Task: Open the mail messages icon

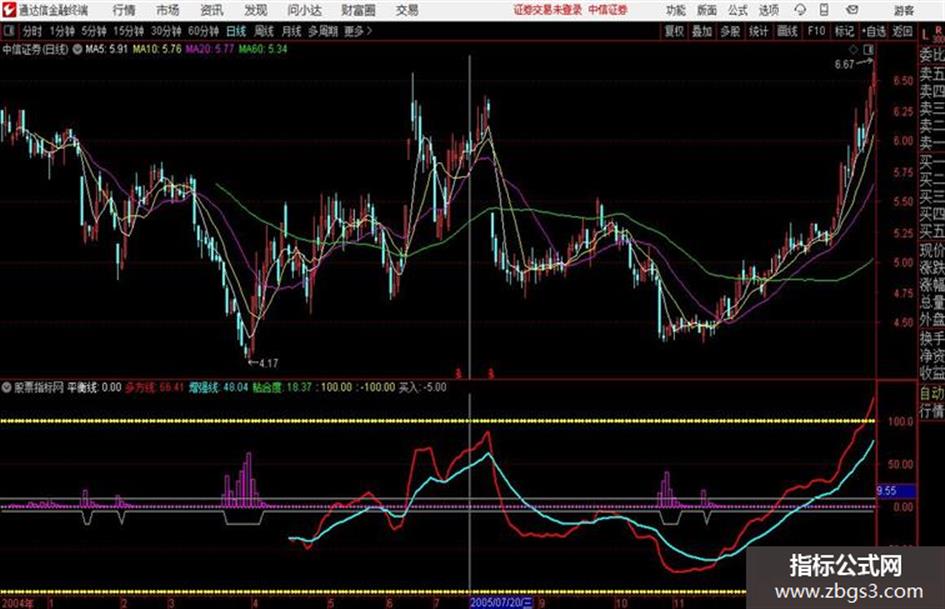Action: pyautogui.click(x=852, y=10)
